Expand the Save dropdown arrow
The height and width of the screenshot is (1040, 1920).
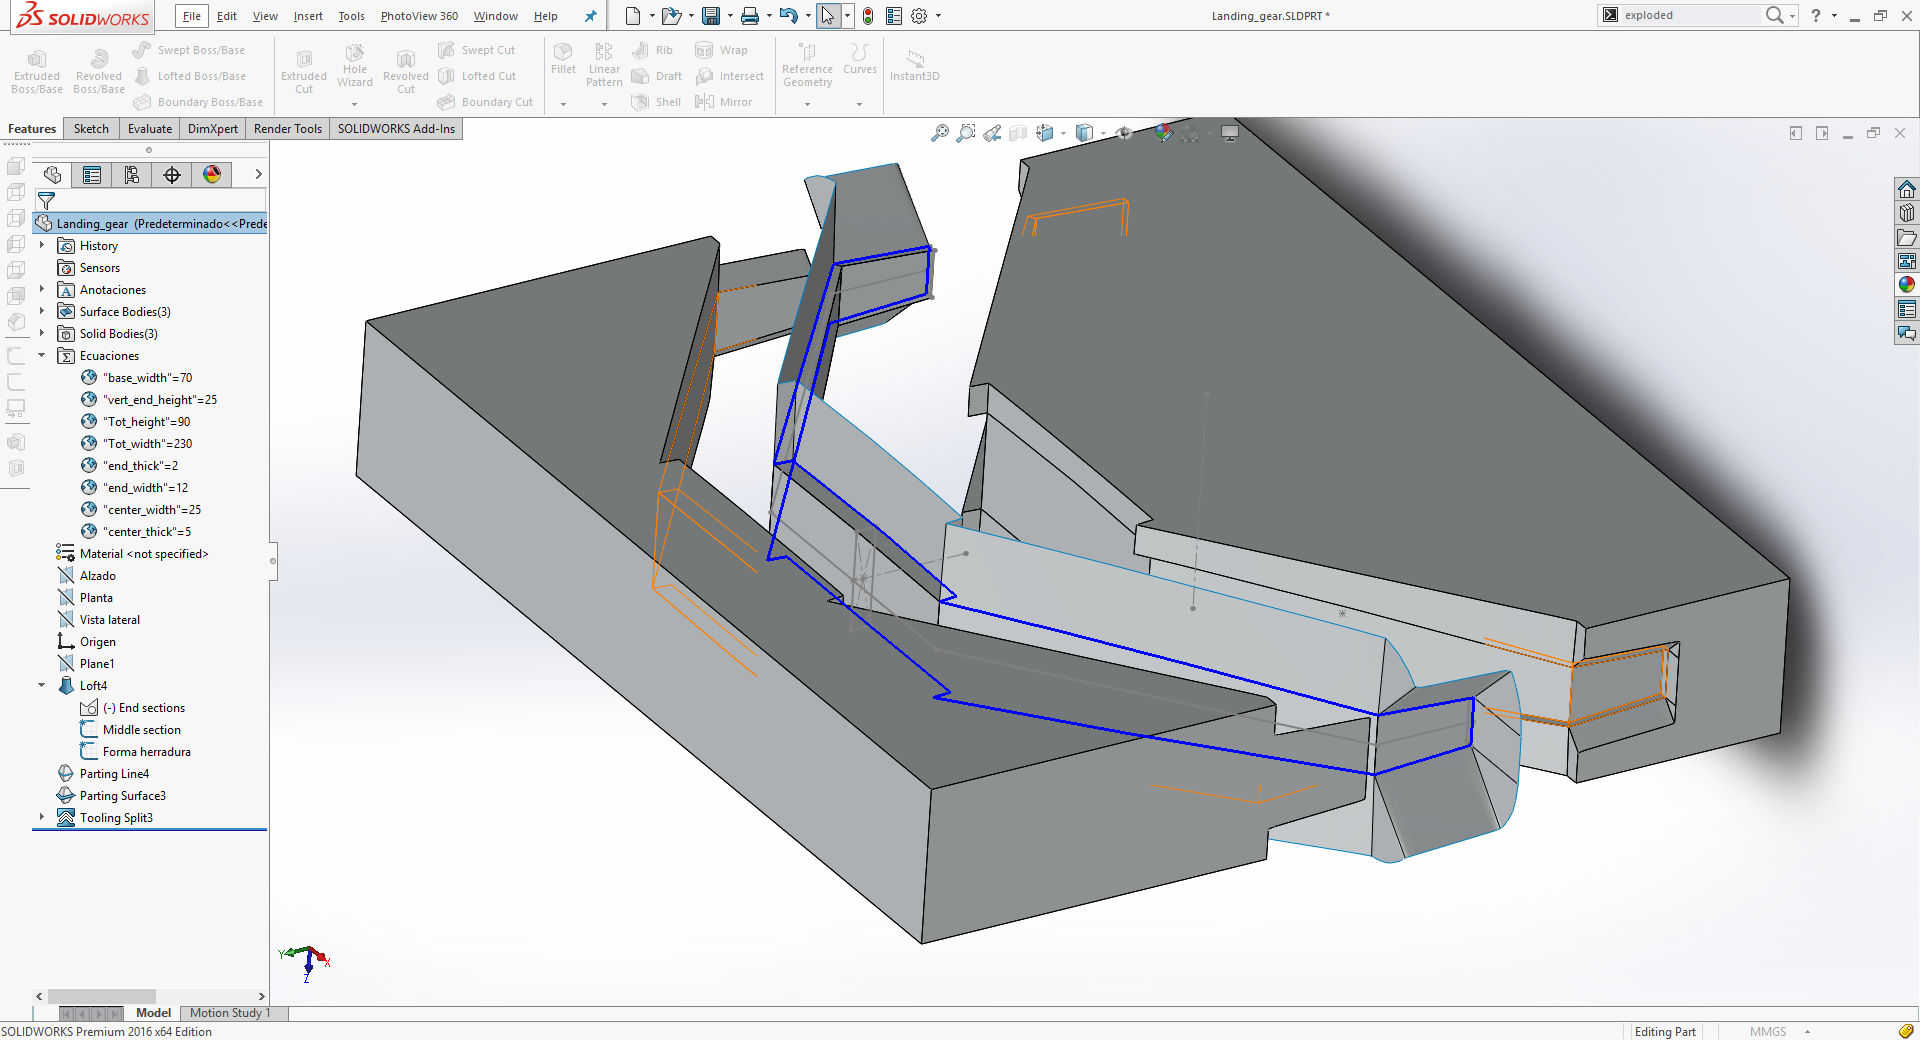(x=730, y=16)
